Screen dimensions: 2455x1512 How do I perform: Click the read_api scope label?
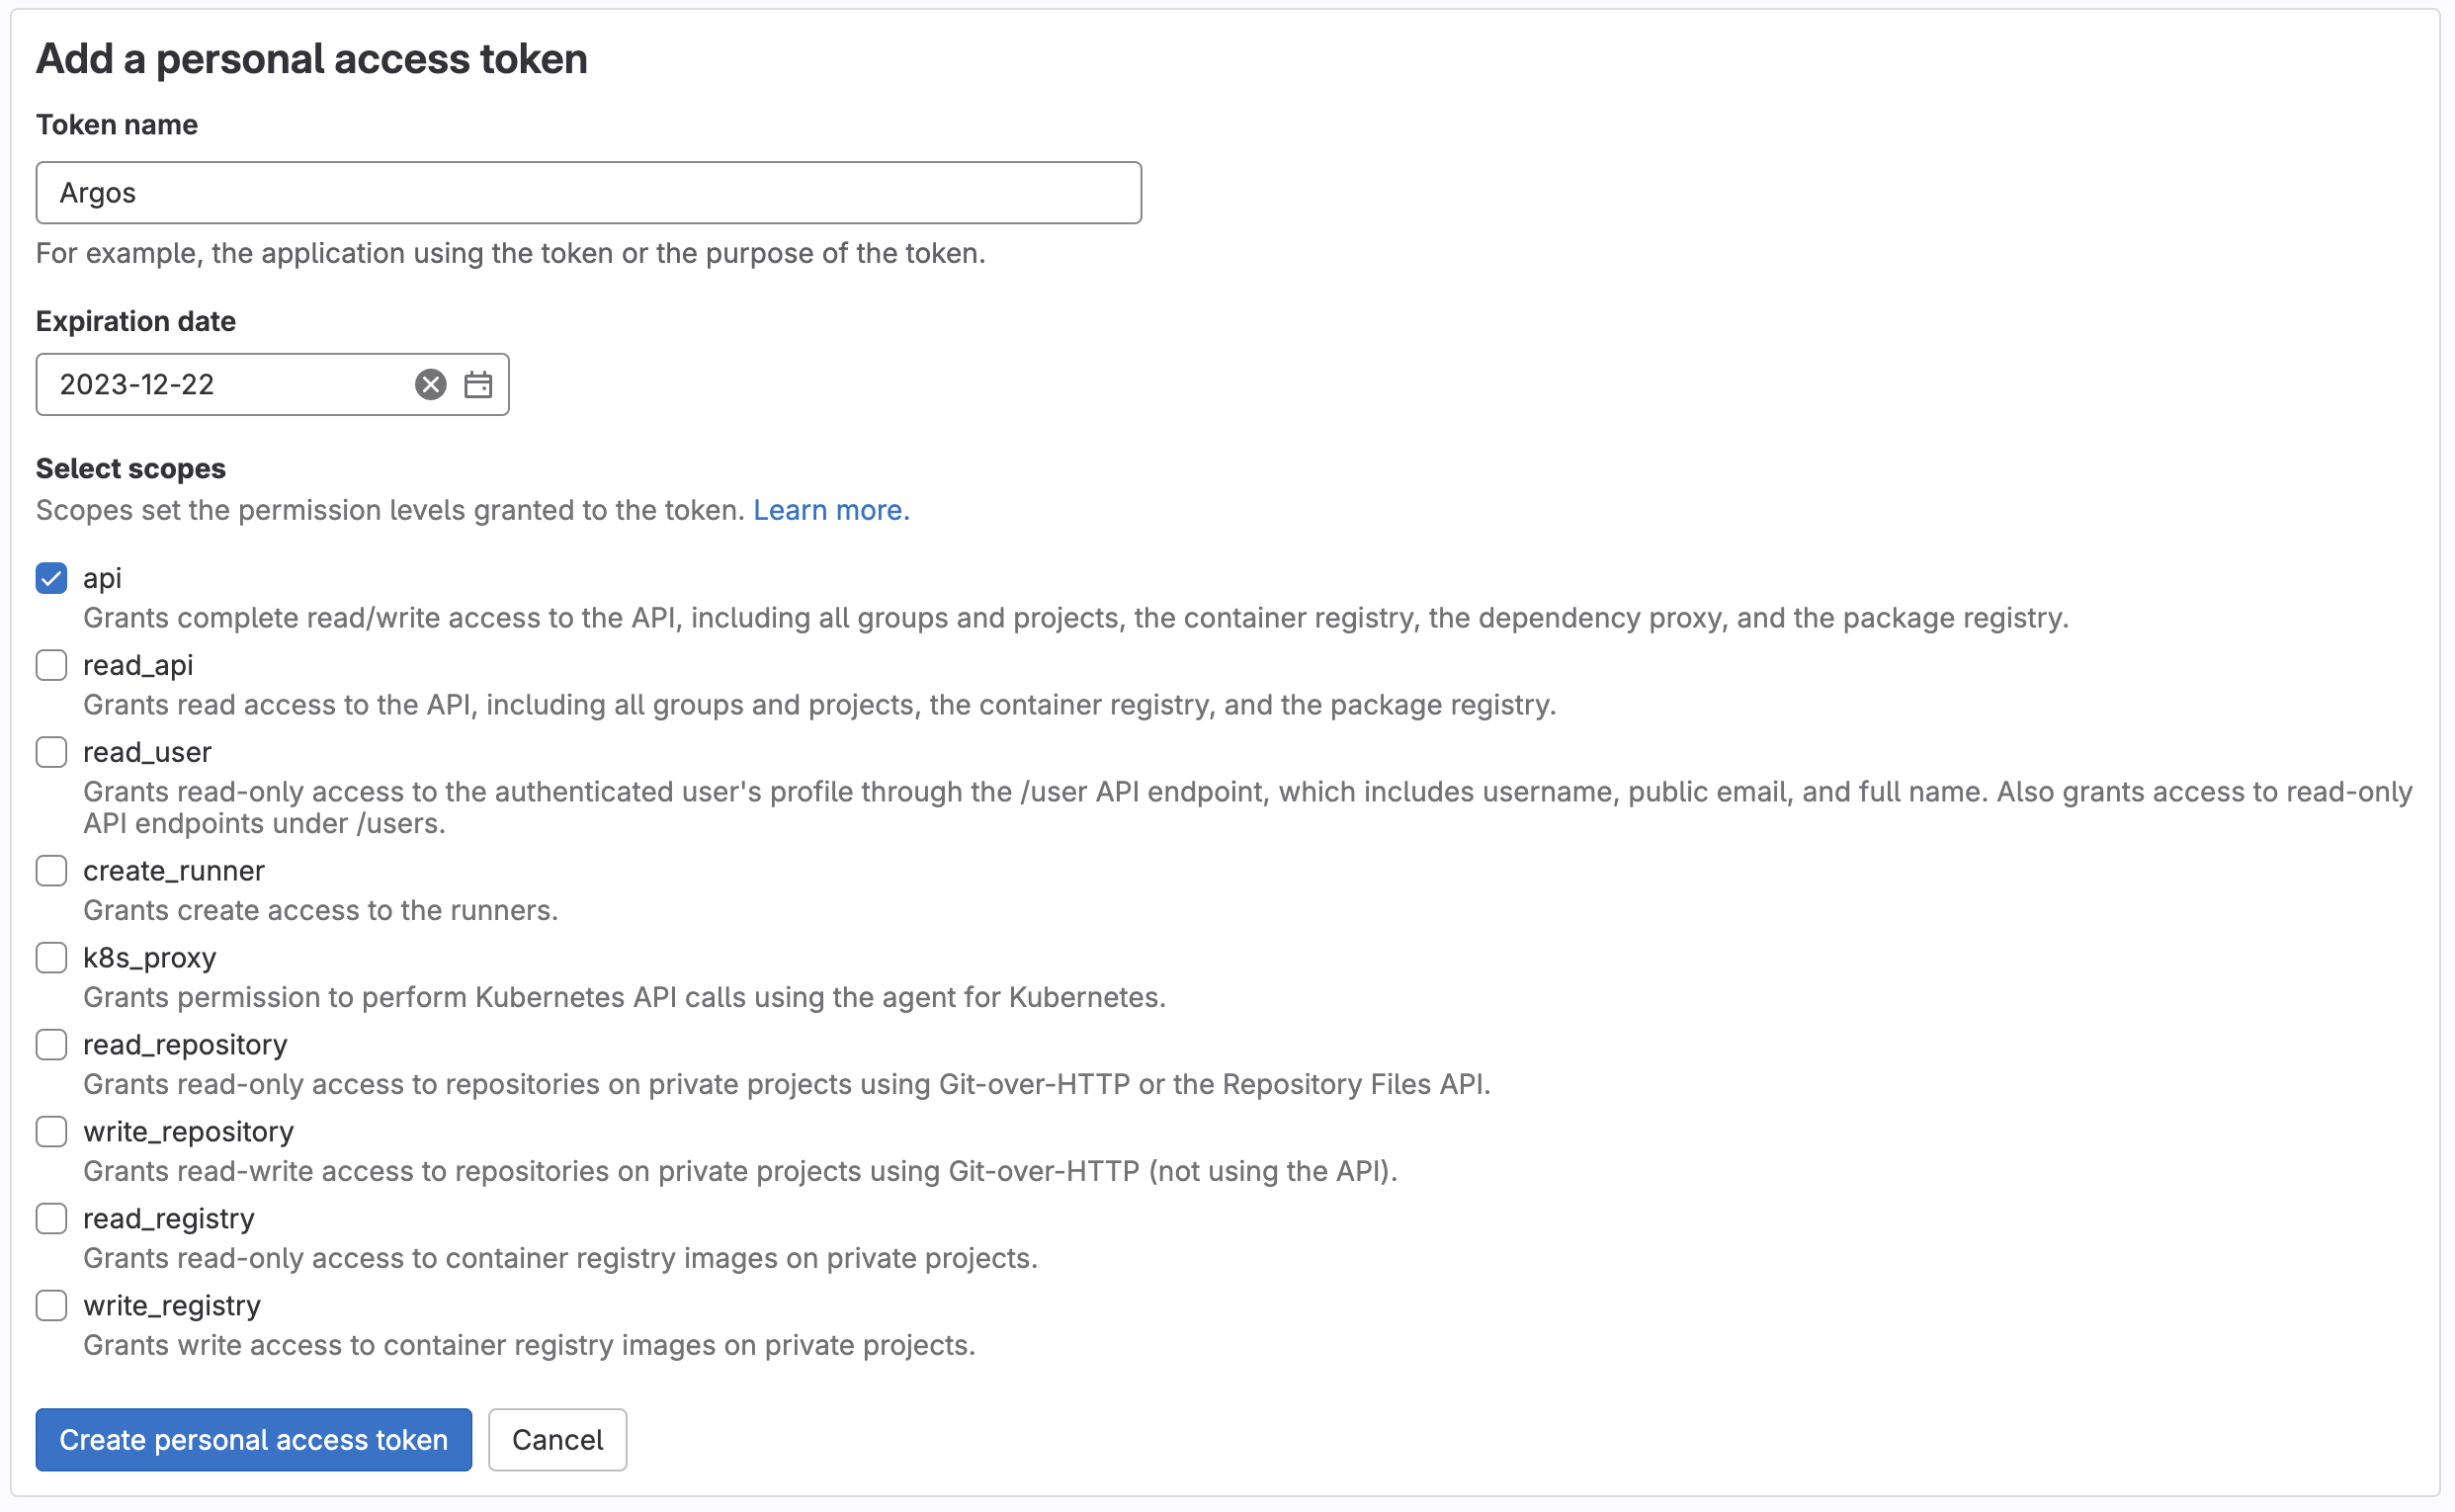click(x=138, y=665)
